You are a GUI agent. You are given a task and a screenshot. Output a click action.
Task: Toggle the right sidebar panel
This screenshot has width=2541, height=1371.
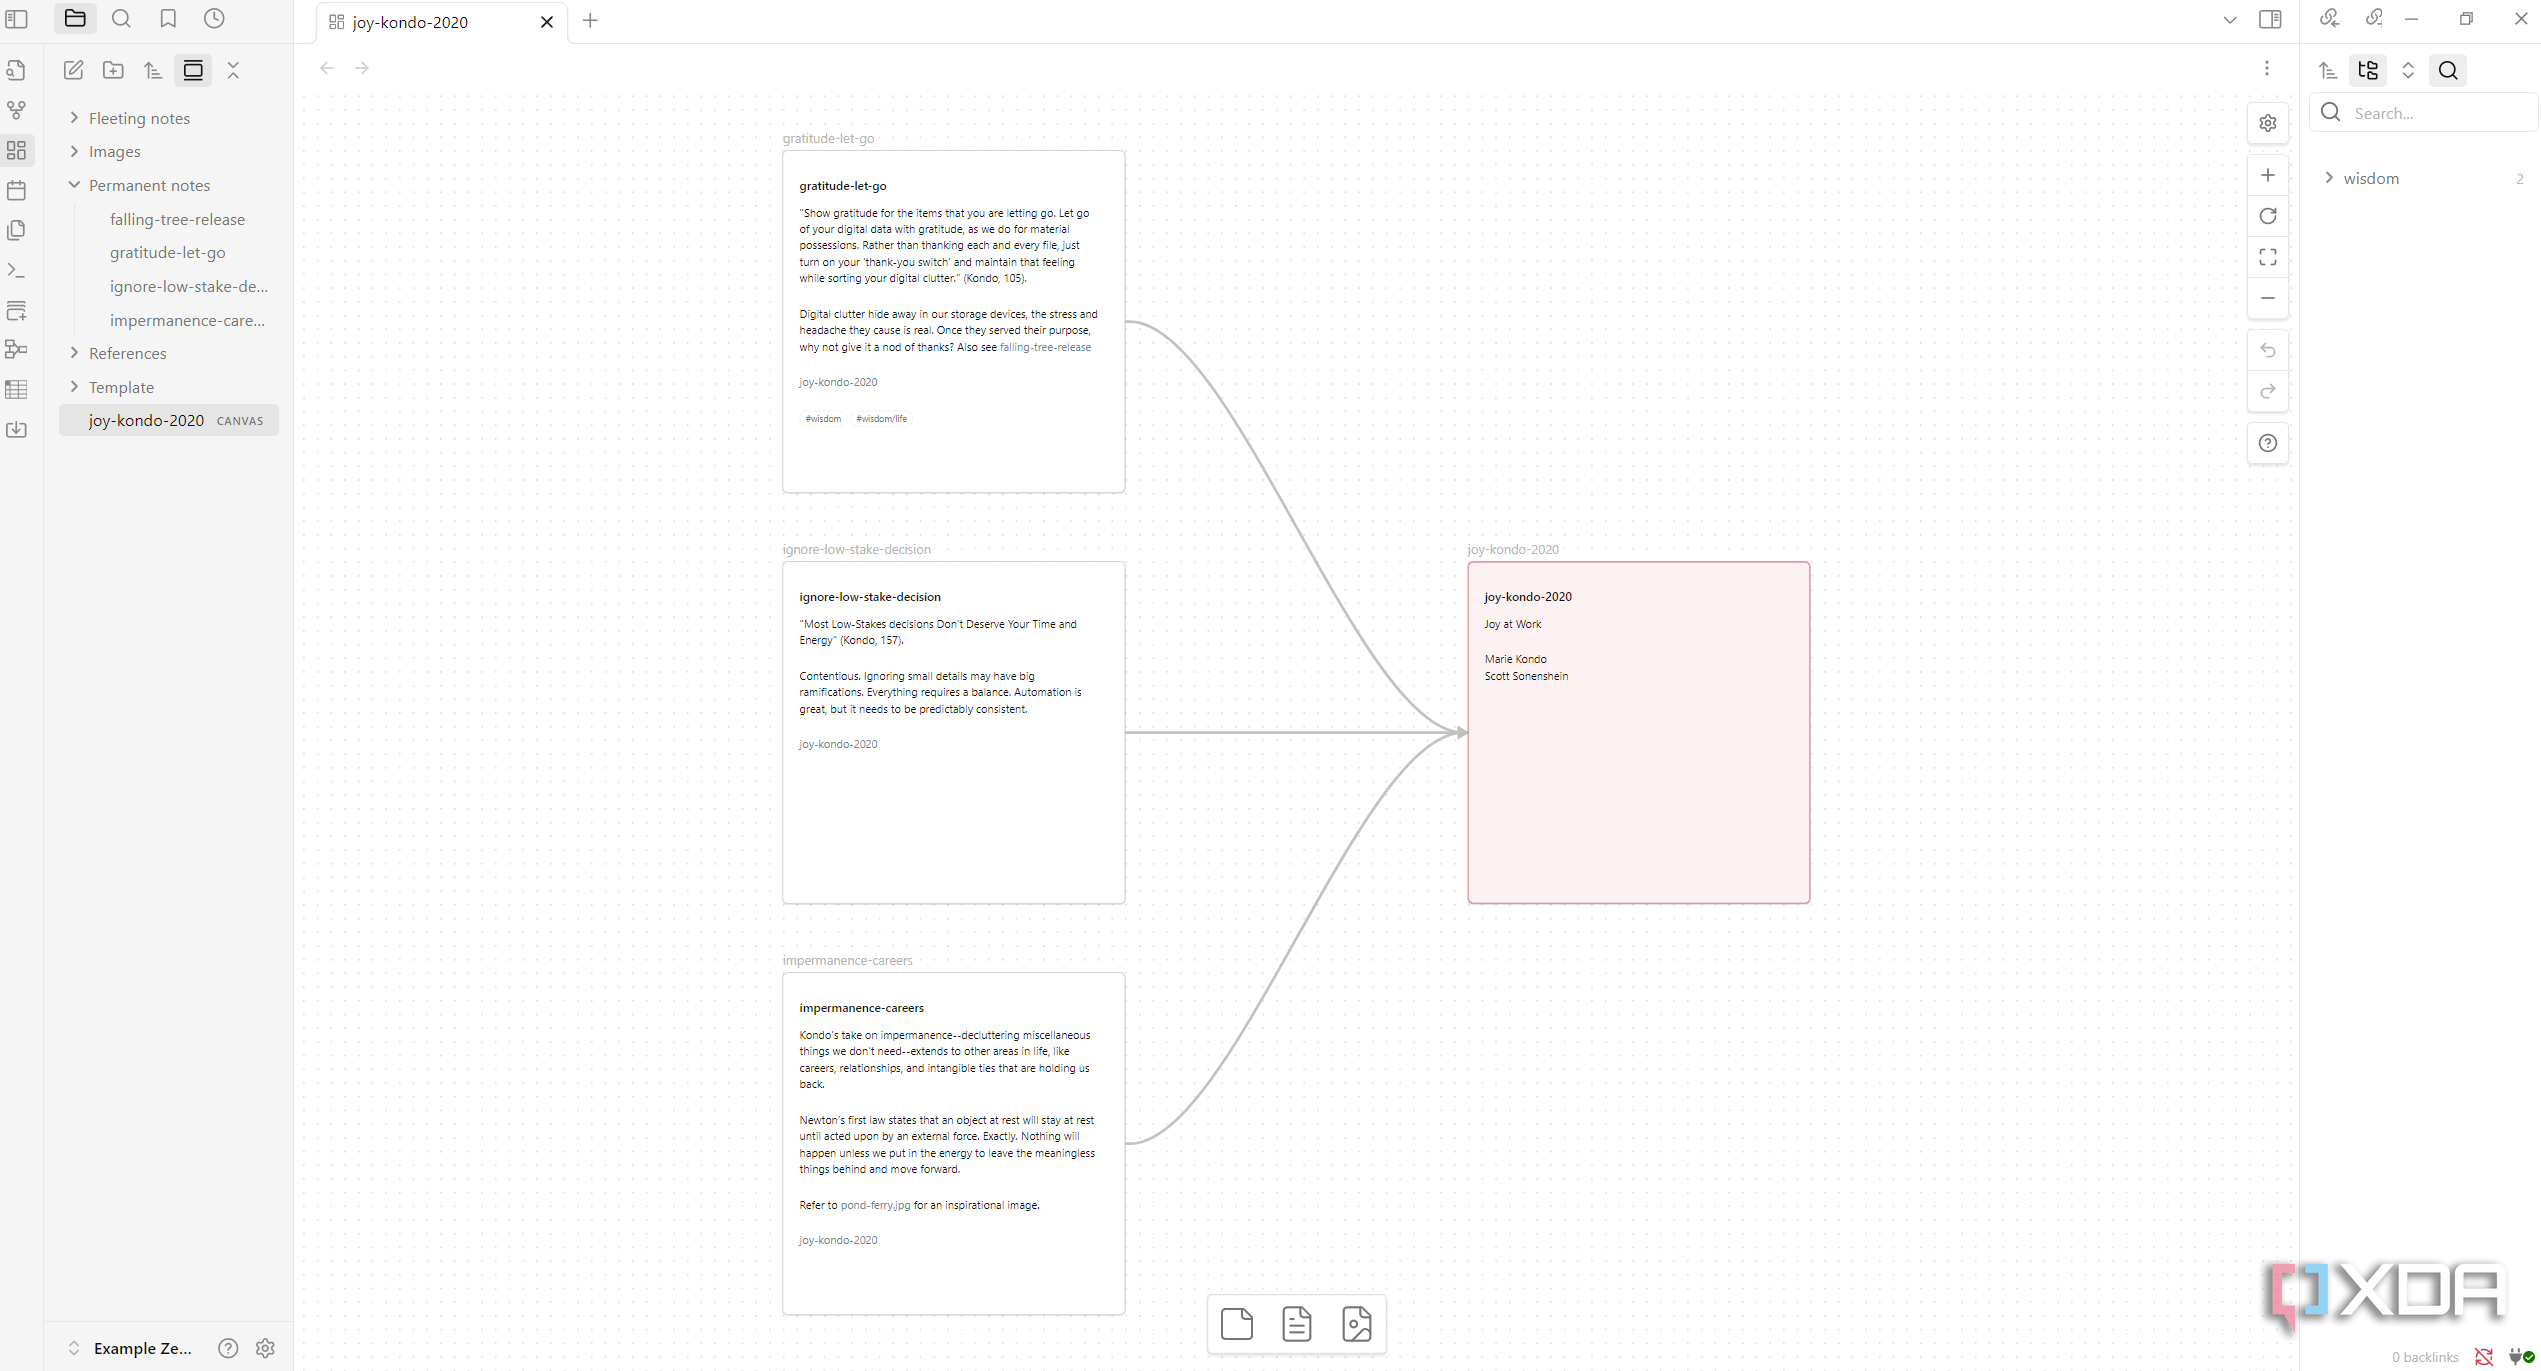(2270, 20)
